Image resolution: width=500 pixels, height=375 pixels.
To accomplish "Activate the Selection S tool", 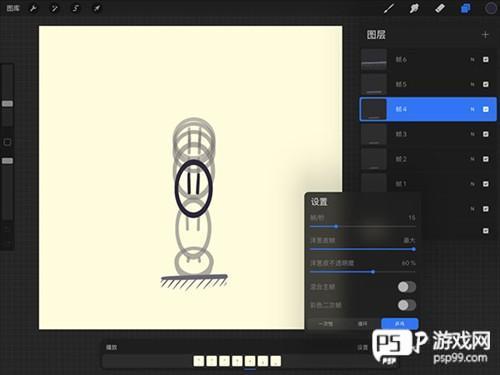I will click(x=76, y=8).
